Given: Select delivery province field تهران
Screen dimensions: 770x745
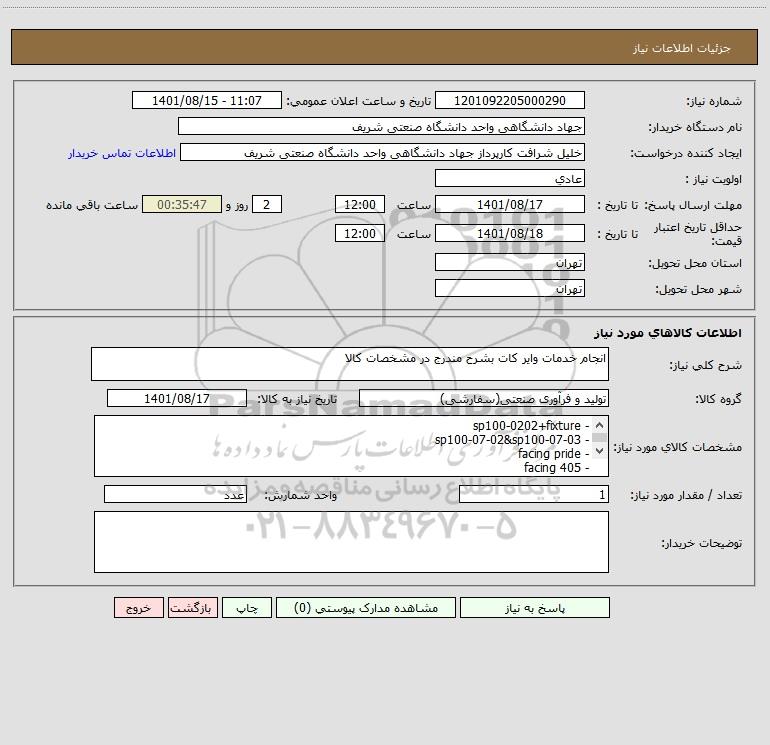Looking at the screenshot, I should 510,263.
